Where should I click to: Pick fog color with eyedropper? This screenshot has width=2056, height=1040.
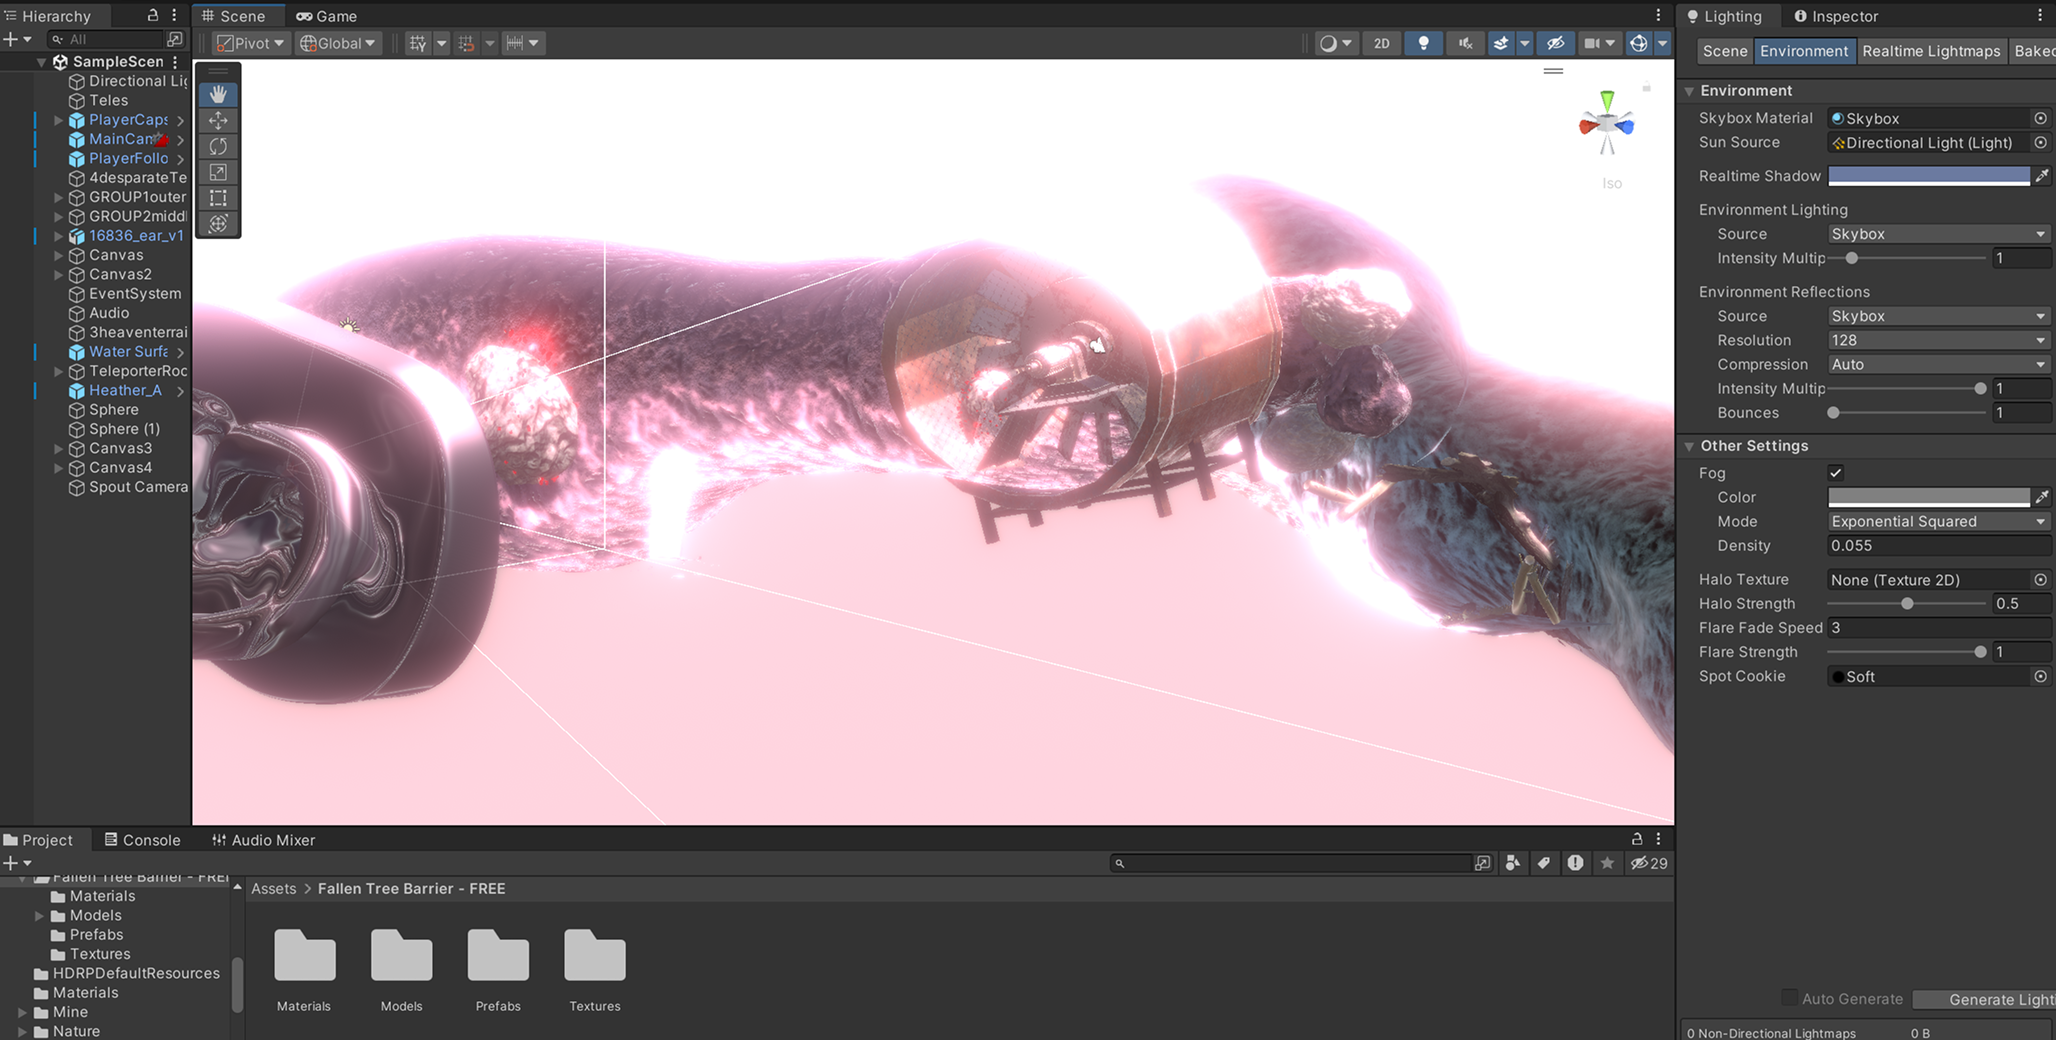point(2042,497)
